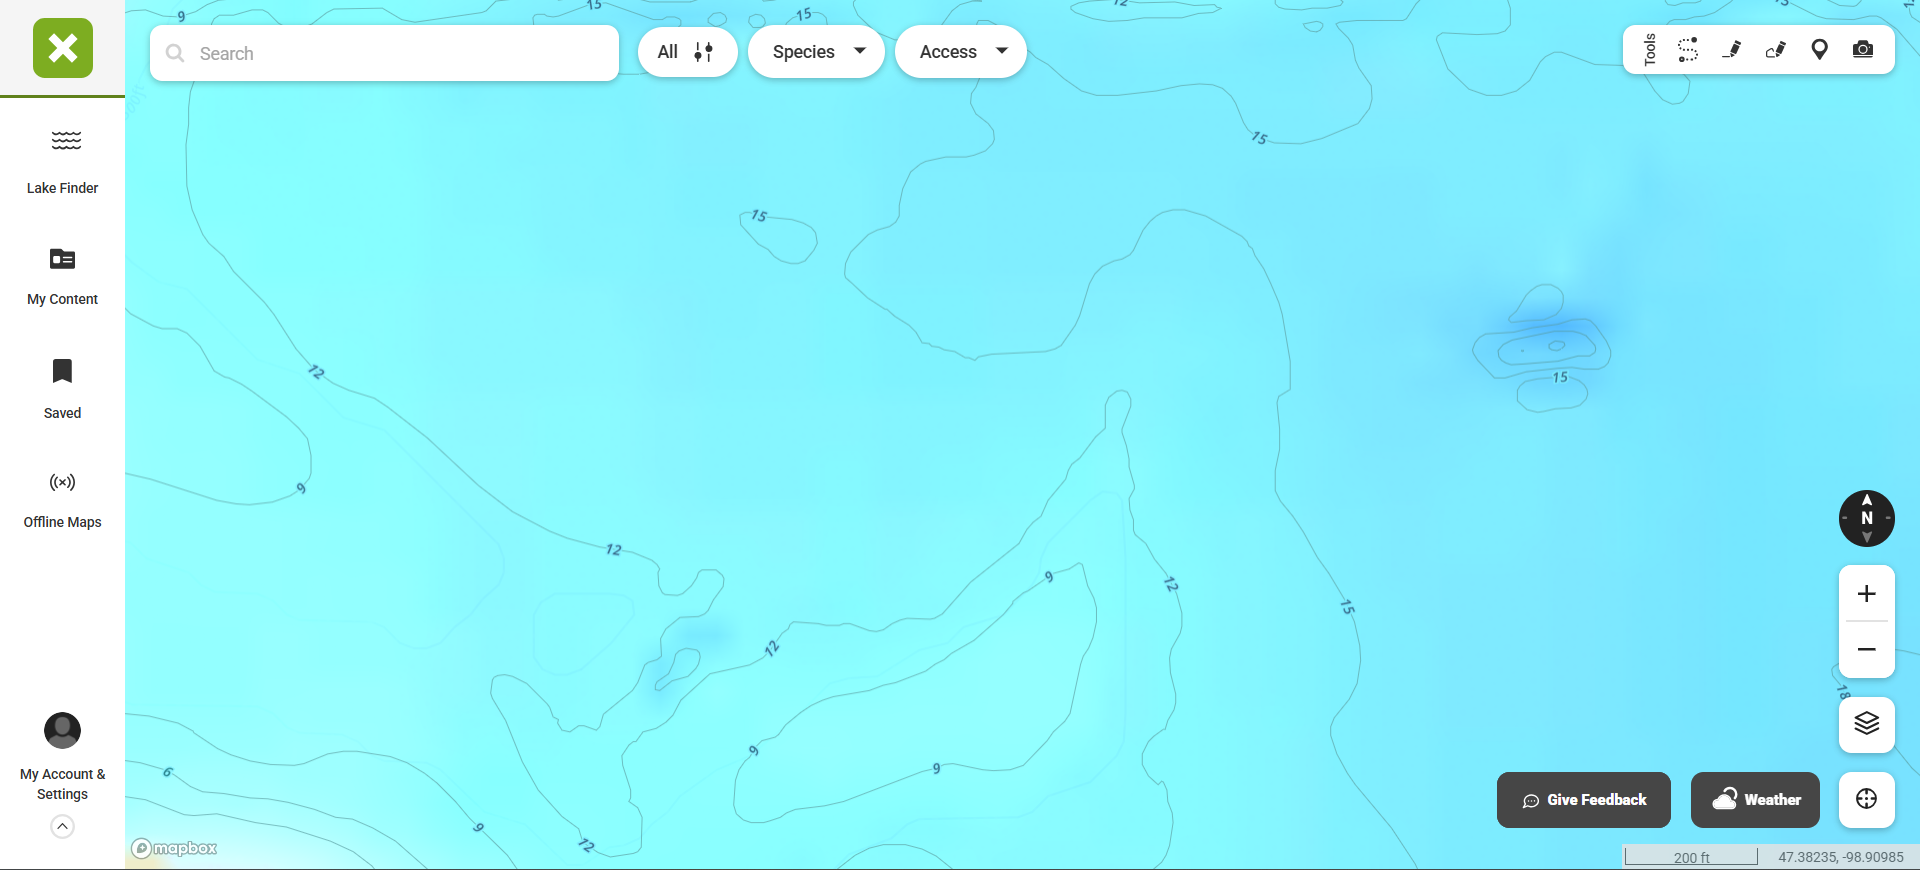Zoom out with the minus button
Viewport: 1920px width, 870px height.
tap(1867, 650)
